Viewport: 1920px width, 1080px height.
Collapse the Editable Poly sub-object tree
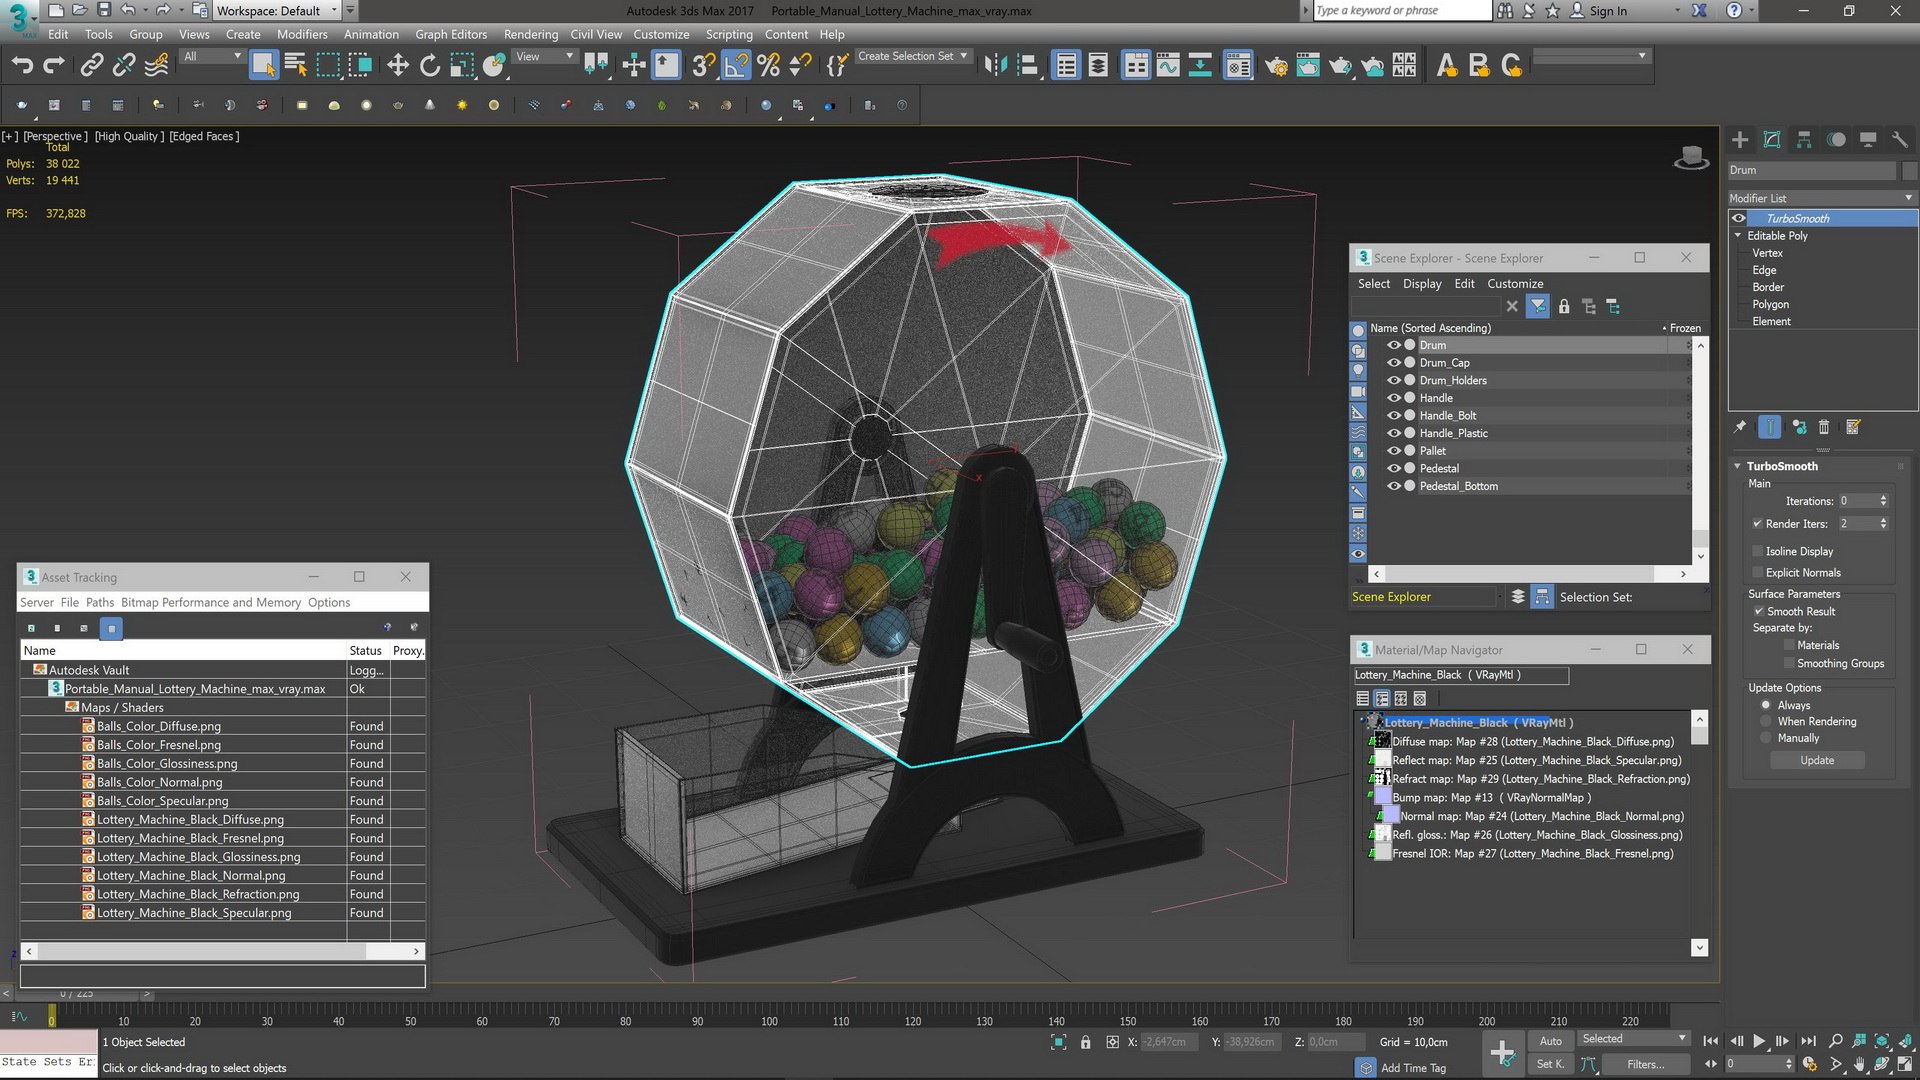1738,236
